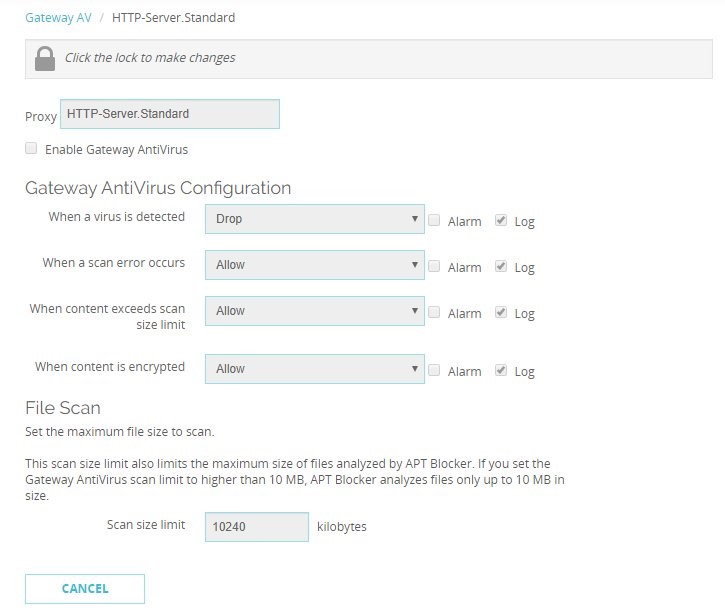Screen dimensions: 725x613
Task: Check Alarm for content exceeds scan size limit
Action: pos(434,312)
